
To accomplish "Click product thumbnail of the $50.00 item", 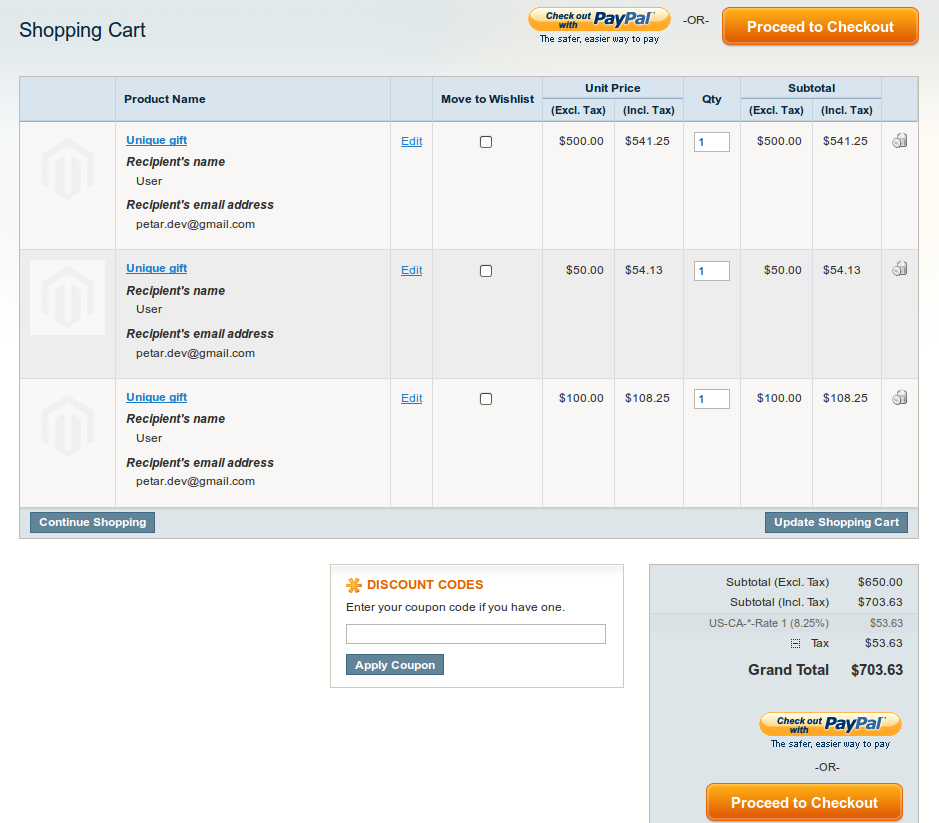I will point(68,298).
